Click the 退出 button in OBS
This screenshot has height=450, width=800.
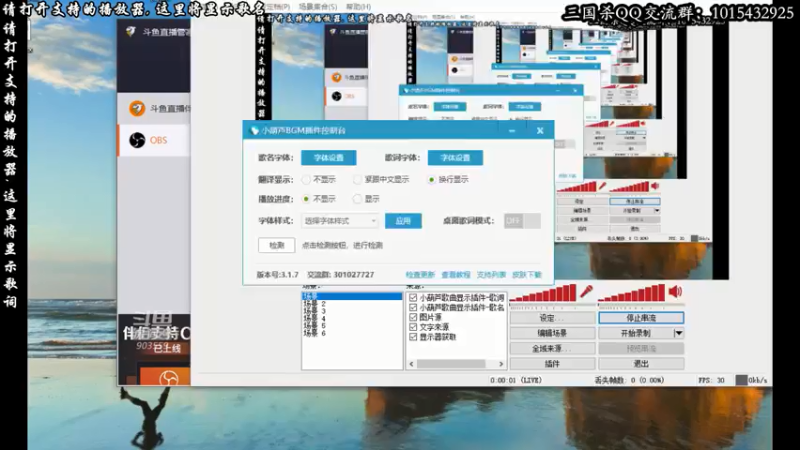641,364
